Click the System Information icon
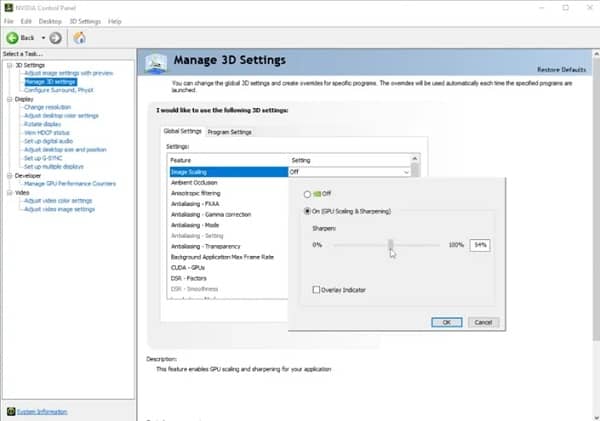The height and width of the screenshot is (421, 600). [11, 411]
